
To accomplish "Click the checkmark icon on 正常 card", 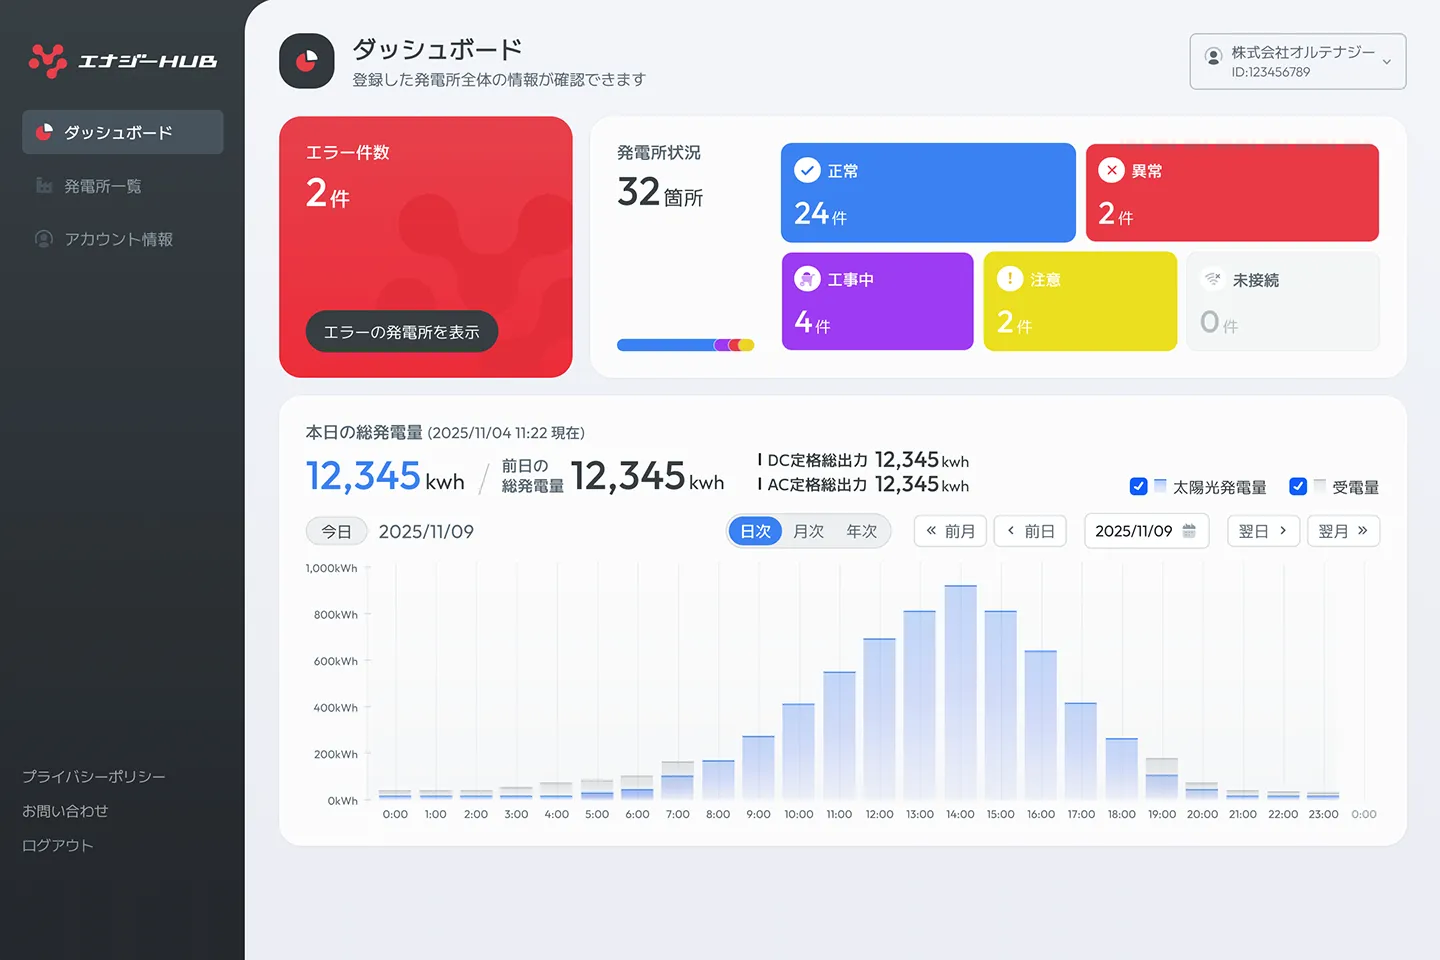I will point(807,171).
